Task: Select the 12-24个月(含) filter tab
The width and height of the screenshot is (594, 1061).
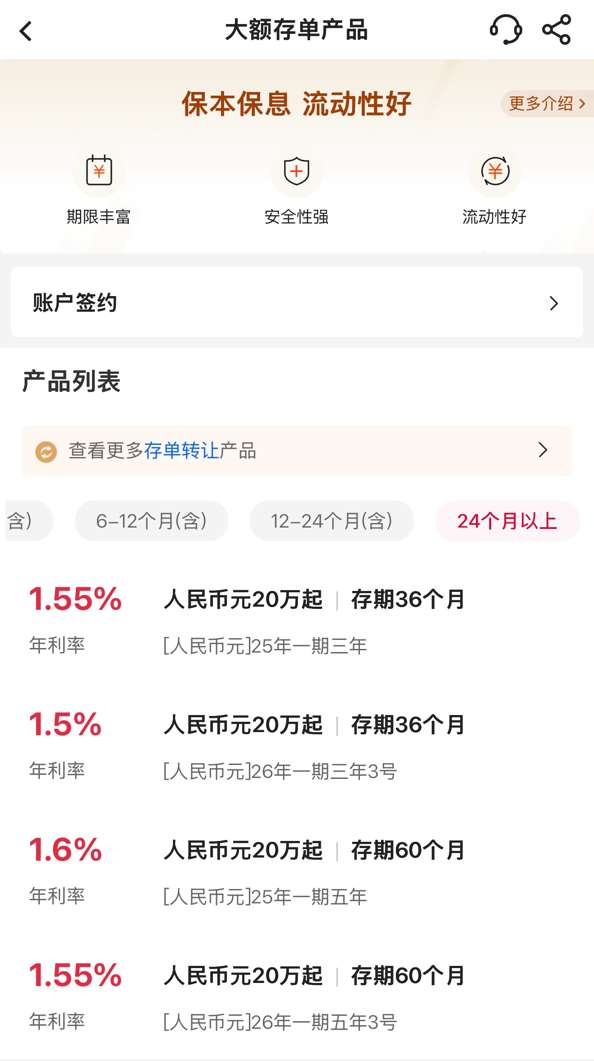Action: click(x=332, y=521)
